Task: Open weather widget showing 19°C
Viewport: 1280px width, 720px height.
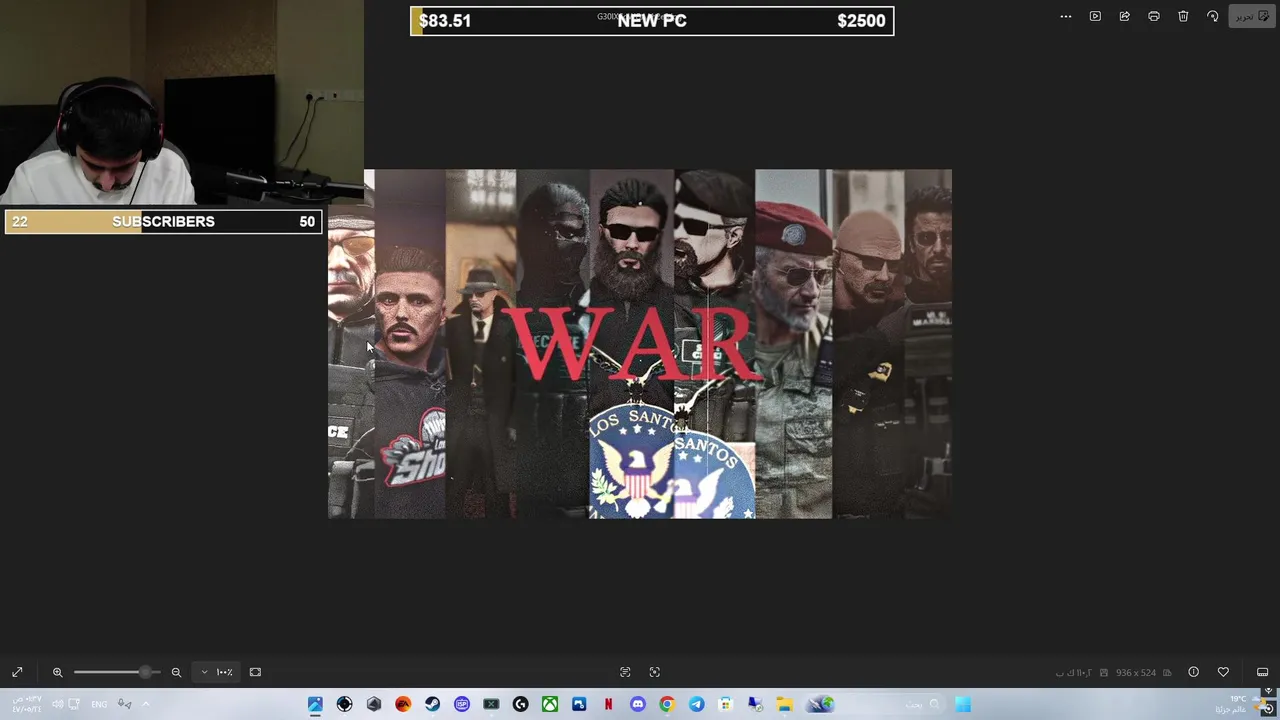Action: click(x=1240, y=704)
